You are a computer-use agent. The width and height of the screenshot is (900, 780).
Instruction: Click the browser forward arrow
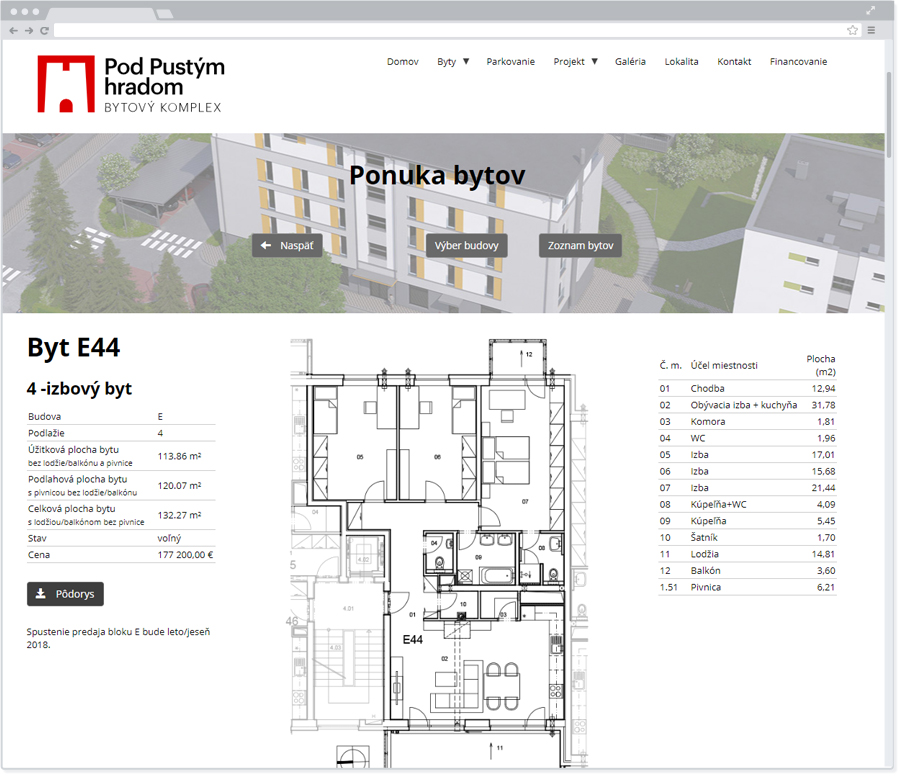click(28, 31)
